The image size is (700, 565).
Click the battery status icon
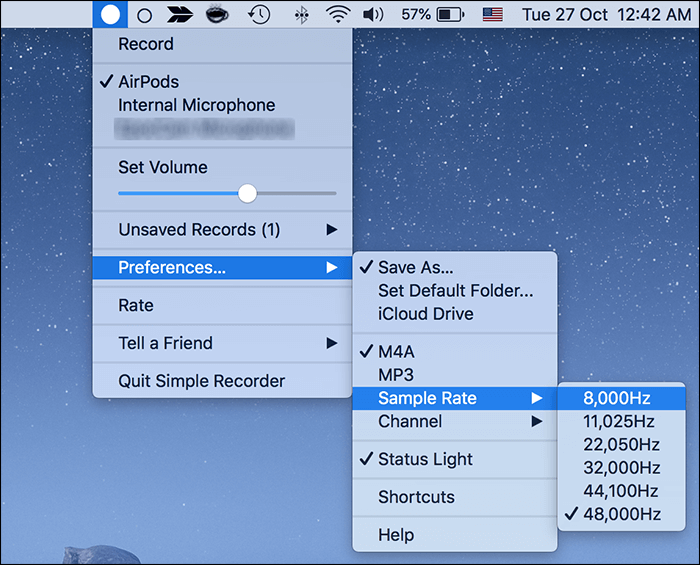coord(450,15)
